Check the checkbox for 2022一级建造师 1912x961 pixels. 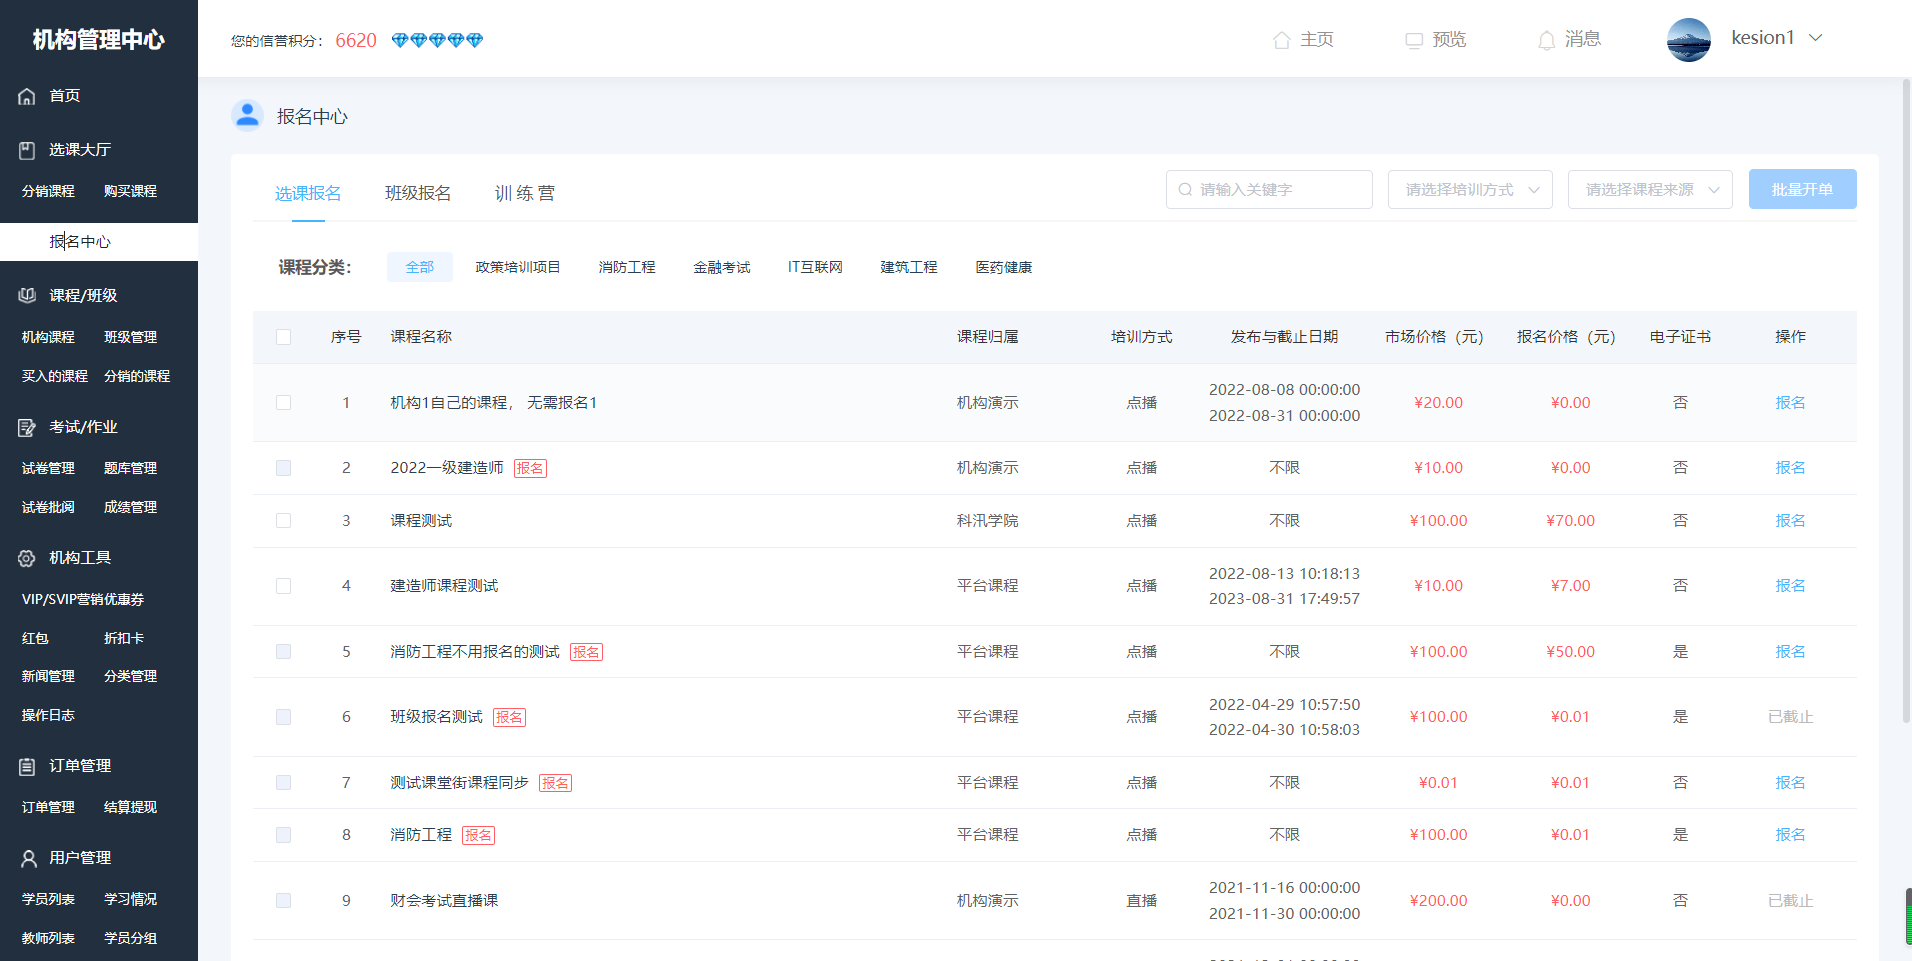pos(283,468)
